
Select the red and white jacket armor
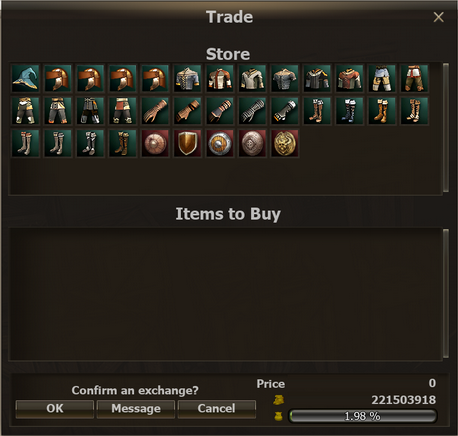tap(220, 79)
